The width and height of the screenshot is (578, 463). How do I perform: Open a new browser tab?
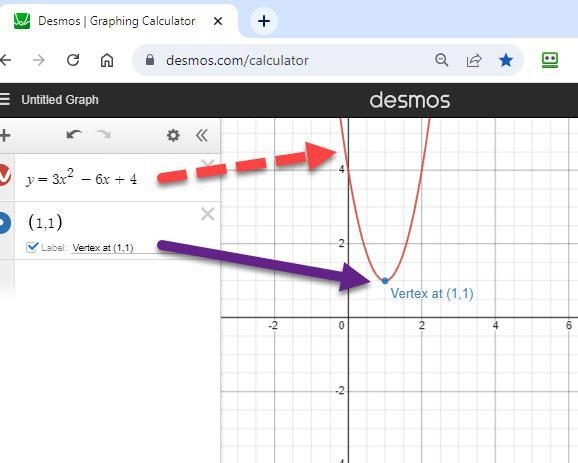264,21
